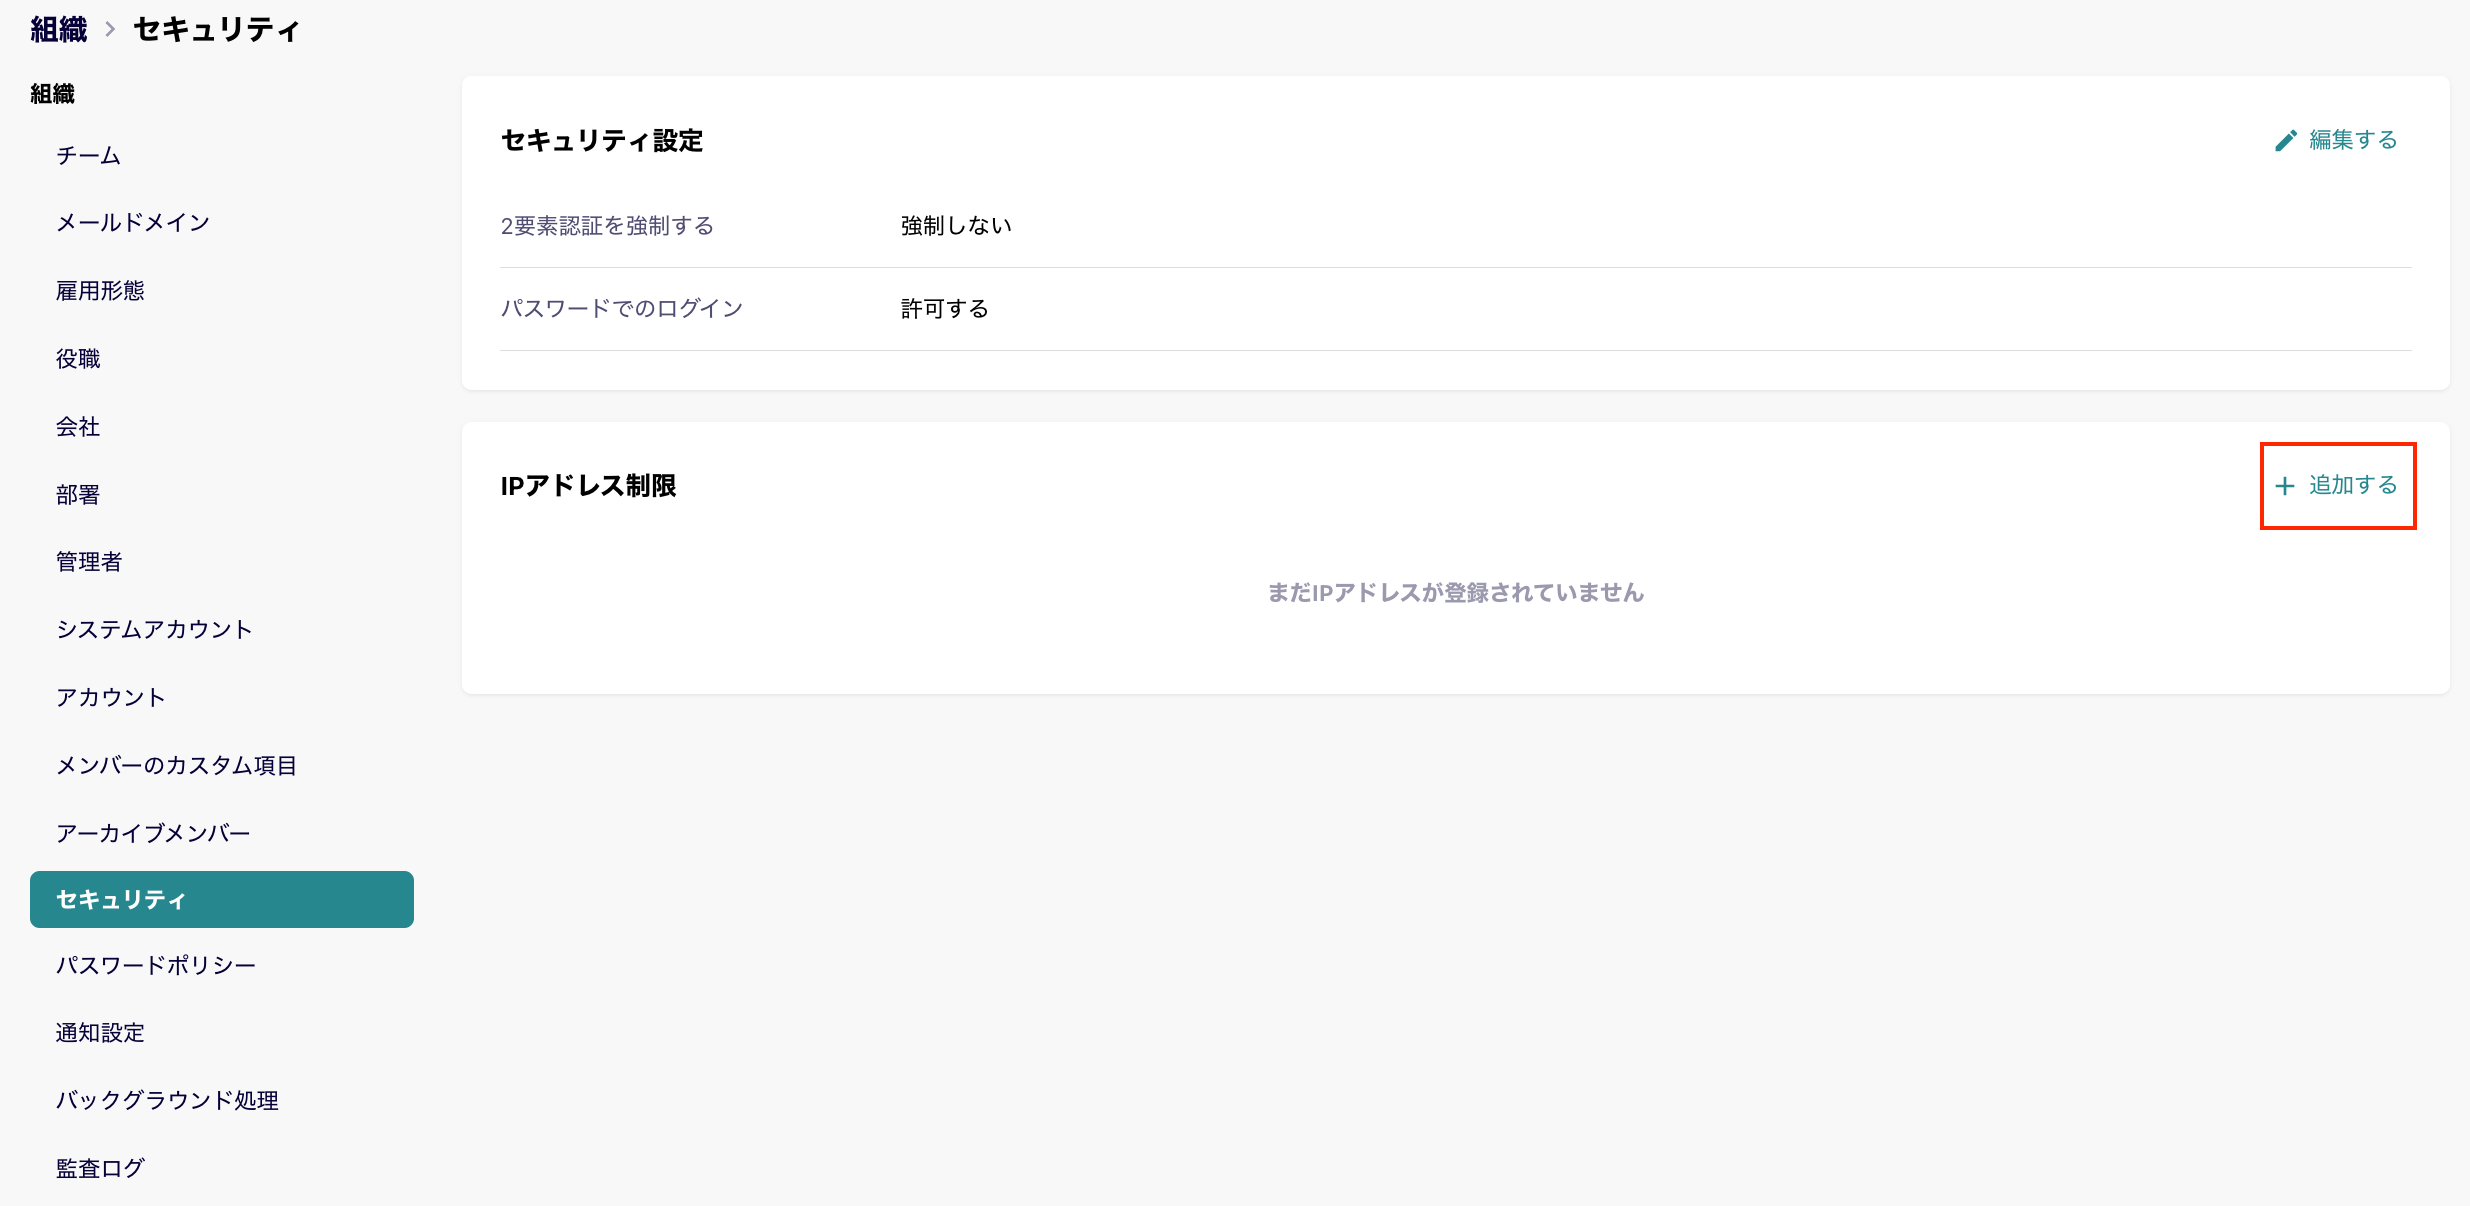The width and height of the screenshot is (2470, 1206).
Task: Open パスワードポリシー settings
Action: pyautogui.click(x=156, y=965)
